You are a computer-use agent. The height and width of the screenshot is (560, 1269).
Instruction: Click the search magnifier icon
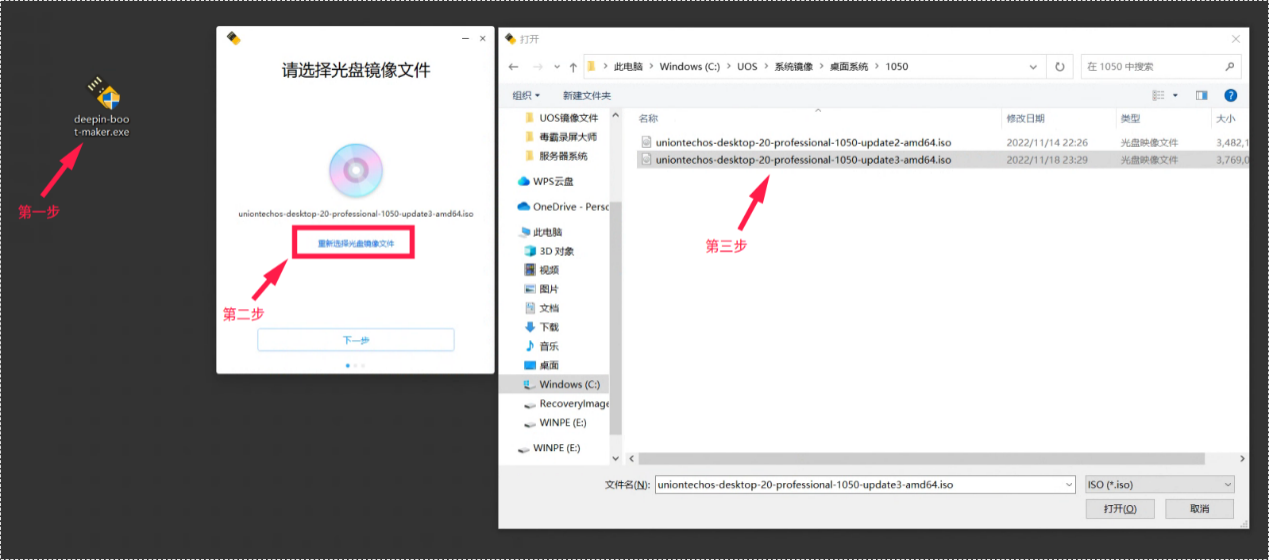click(1230, 67)
